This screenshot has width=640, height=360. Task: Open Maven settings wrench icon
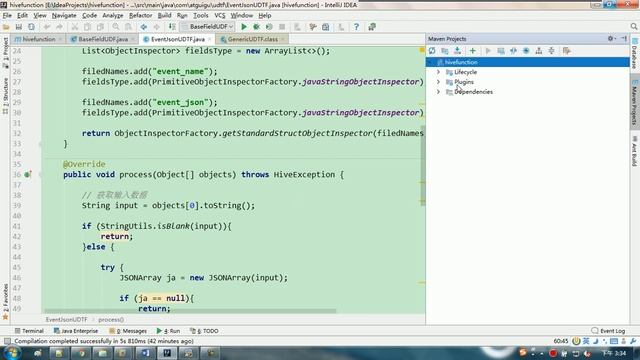[x=567, y=51]
